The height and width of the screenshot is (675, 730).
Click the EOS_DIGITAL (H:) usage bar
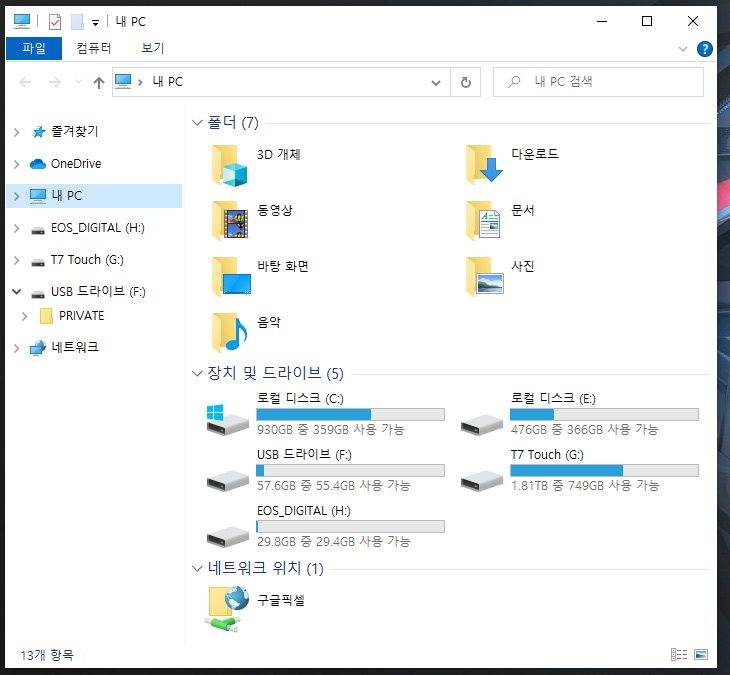click(350, 526)
